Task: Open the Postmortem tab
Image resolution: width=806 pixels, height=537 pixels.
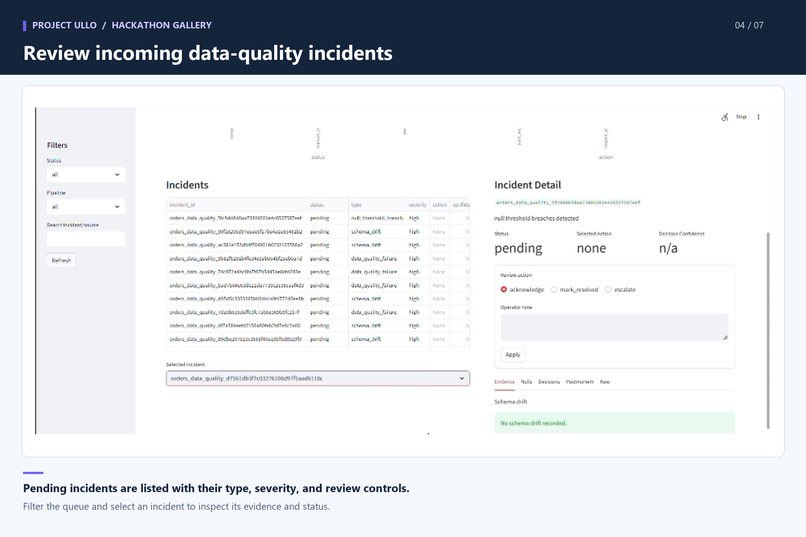Action: (580, 382)
